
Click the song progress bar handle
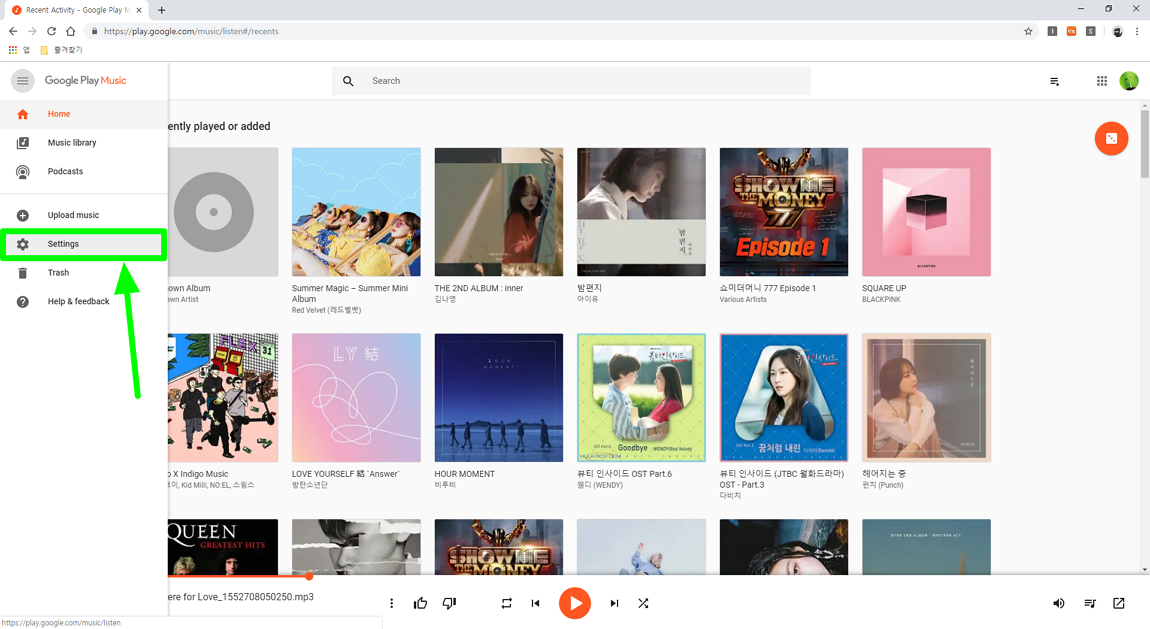(310, 576)
